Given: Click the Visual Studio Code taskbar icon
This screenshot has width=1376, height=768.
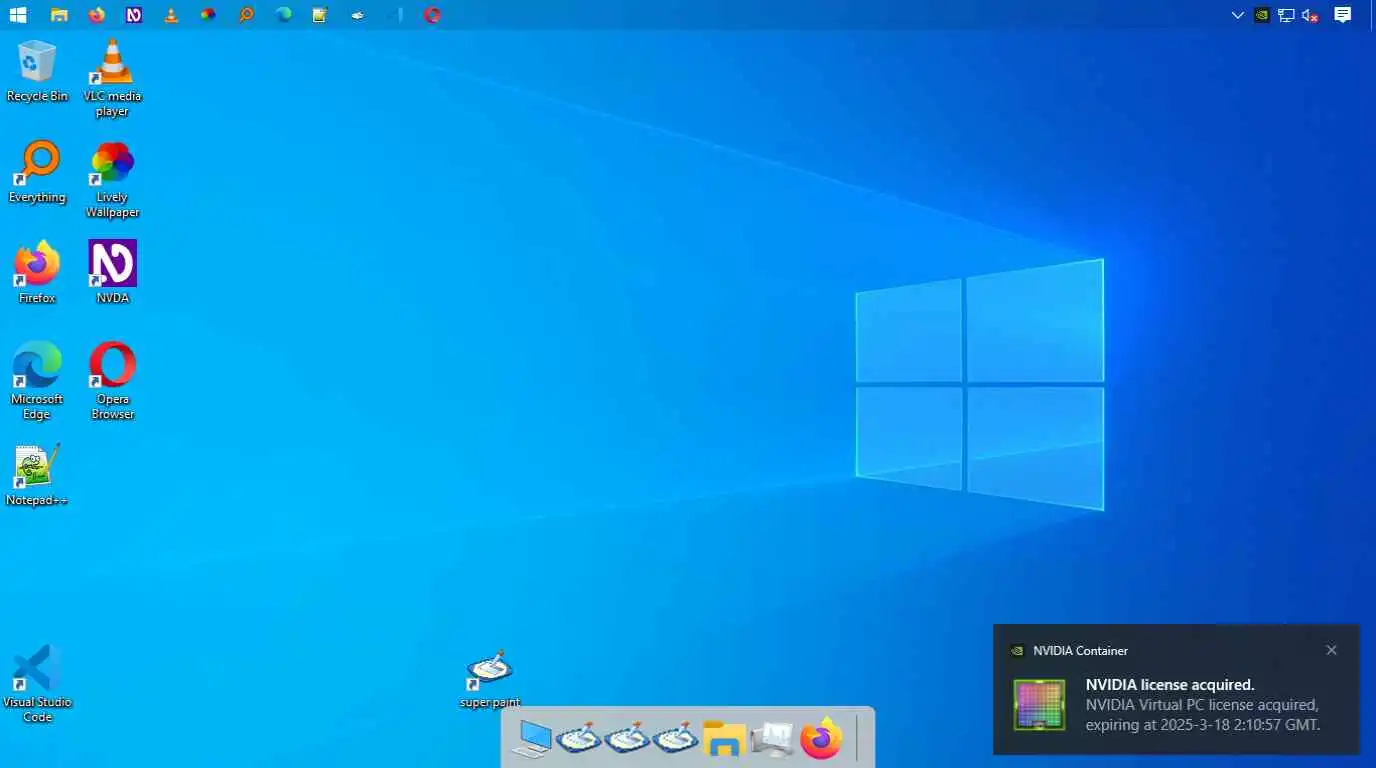Looking at the screenshot, I should pos(395,15).
